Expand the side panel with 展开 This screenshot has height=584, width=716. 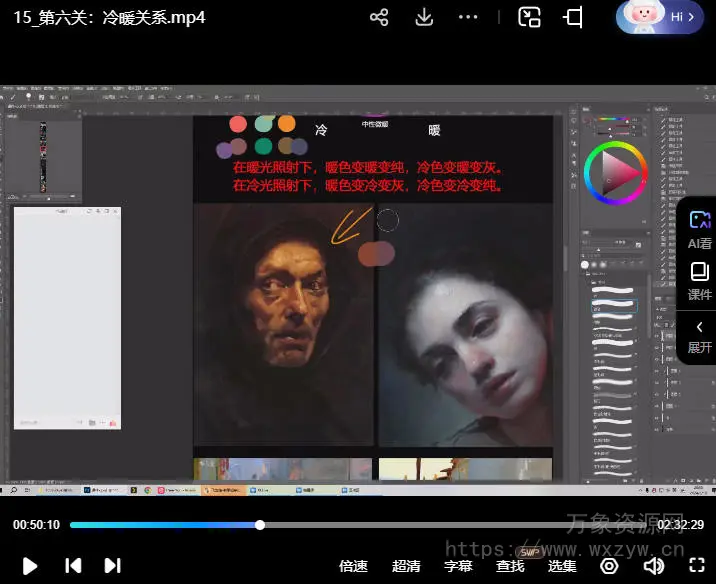point(699,336)
